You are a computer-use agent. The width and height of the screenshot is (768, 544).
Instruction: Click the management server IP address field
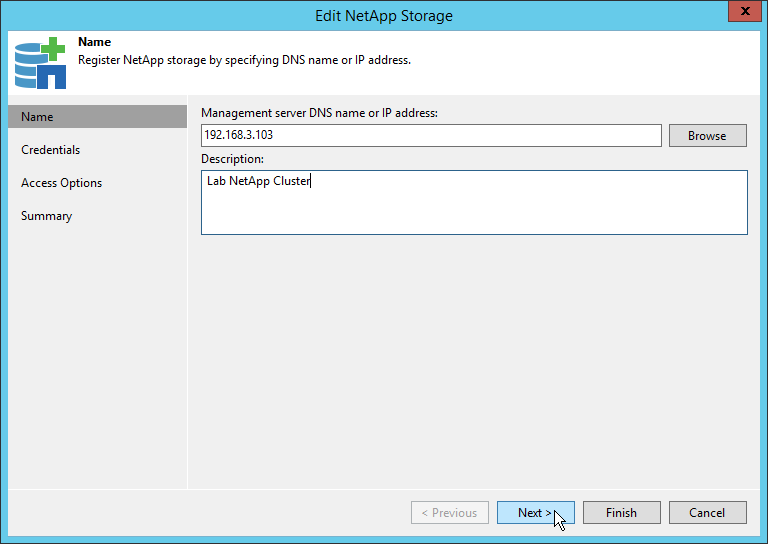[430, 136]
